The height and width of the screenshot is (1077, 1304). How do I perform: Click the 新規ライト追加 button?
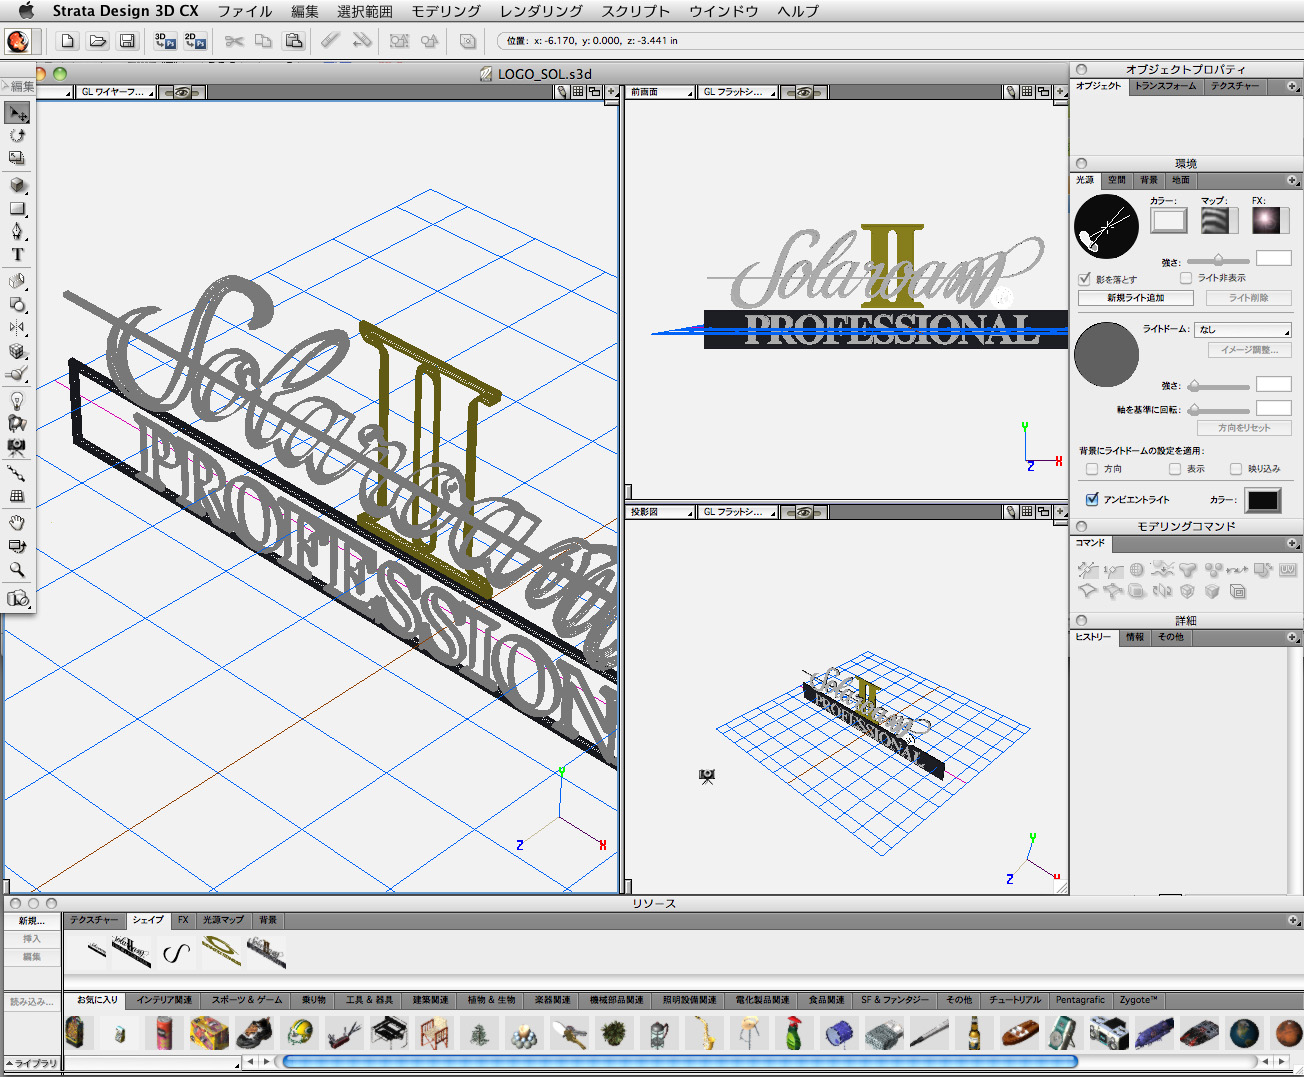point(1135,298)
